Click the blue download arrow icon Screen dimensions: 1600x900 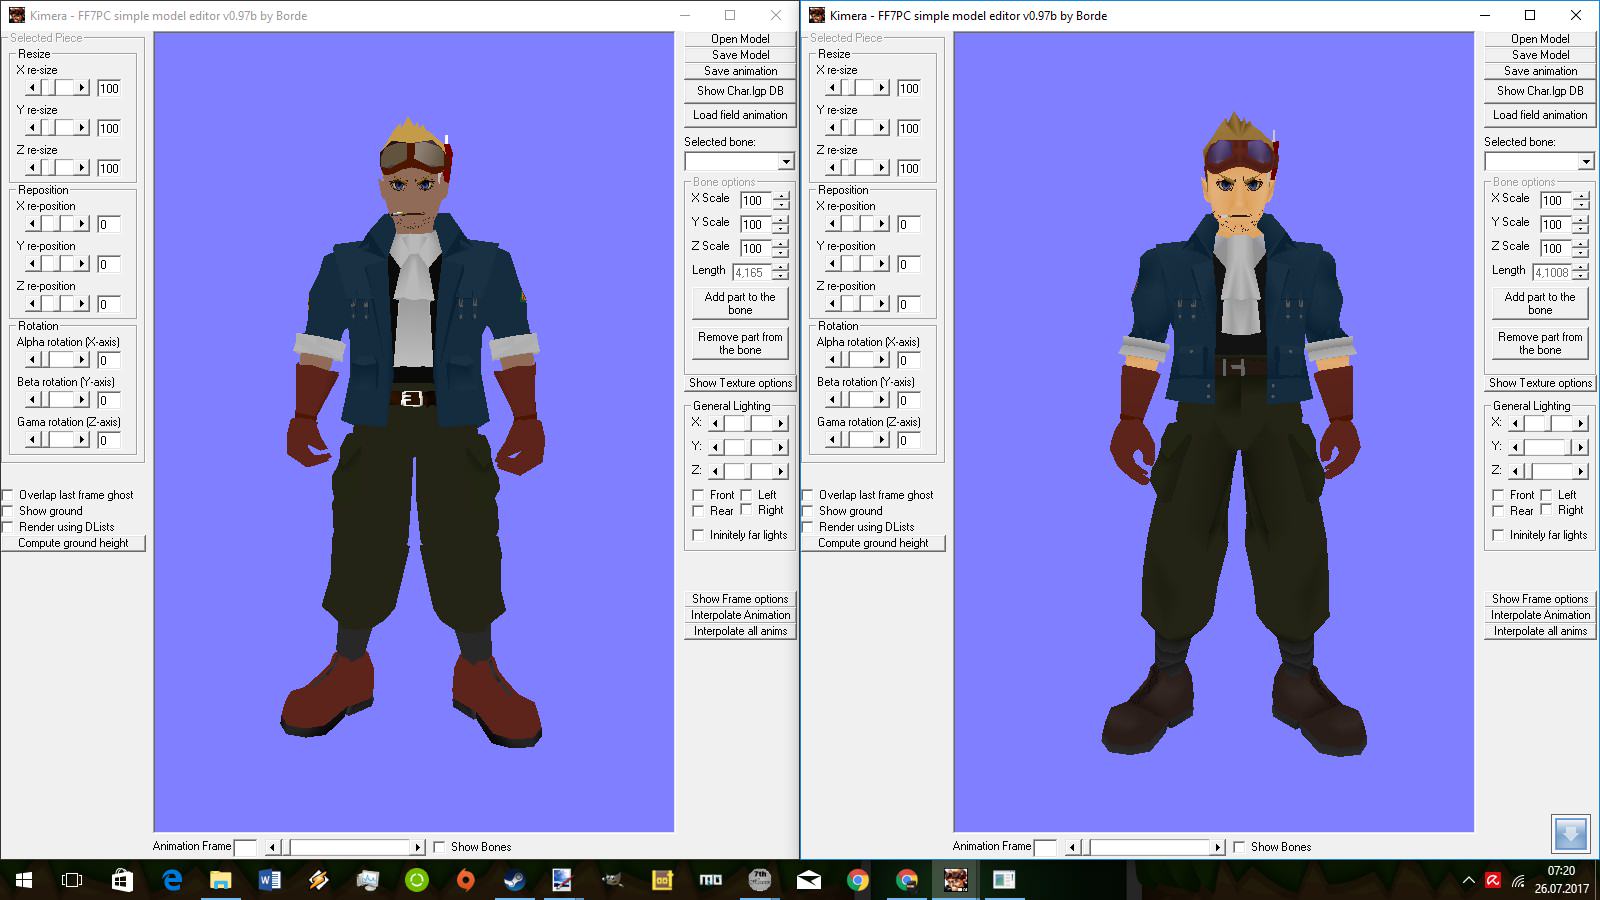[x=1570, y=833]
